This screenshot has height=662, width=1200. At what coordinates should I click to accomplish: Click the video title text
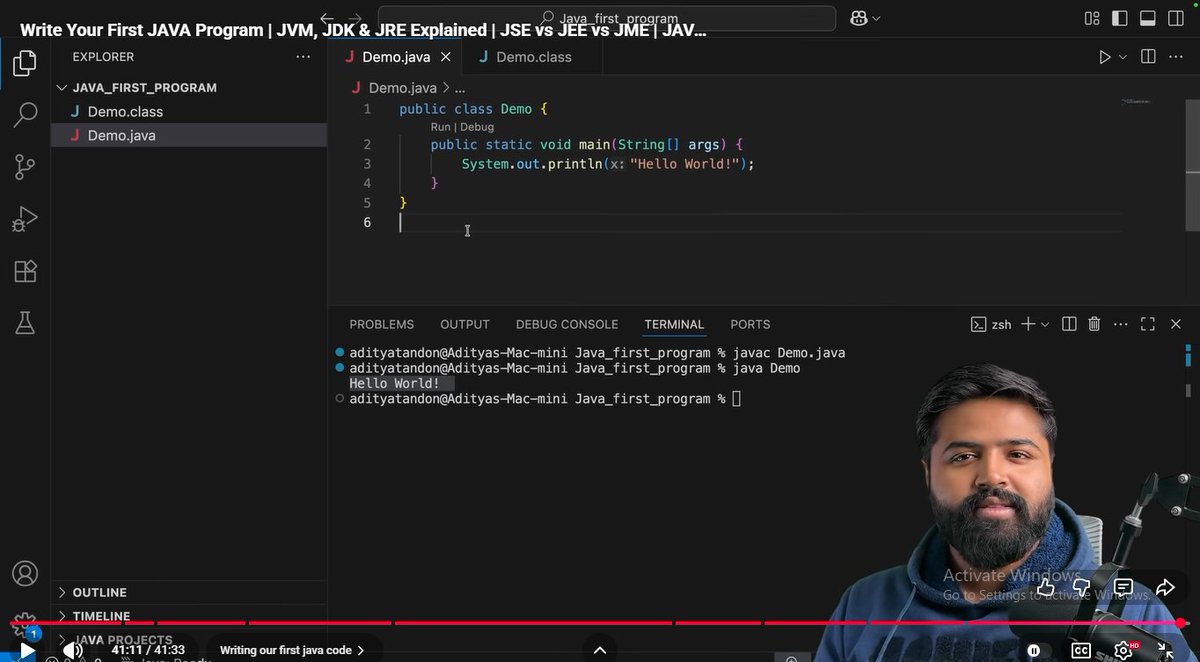coord(363,30)
